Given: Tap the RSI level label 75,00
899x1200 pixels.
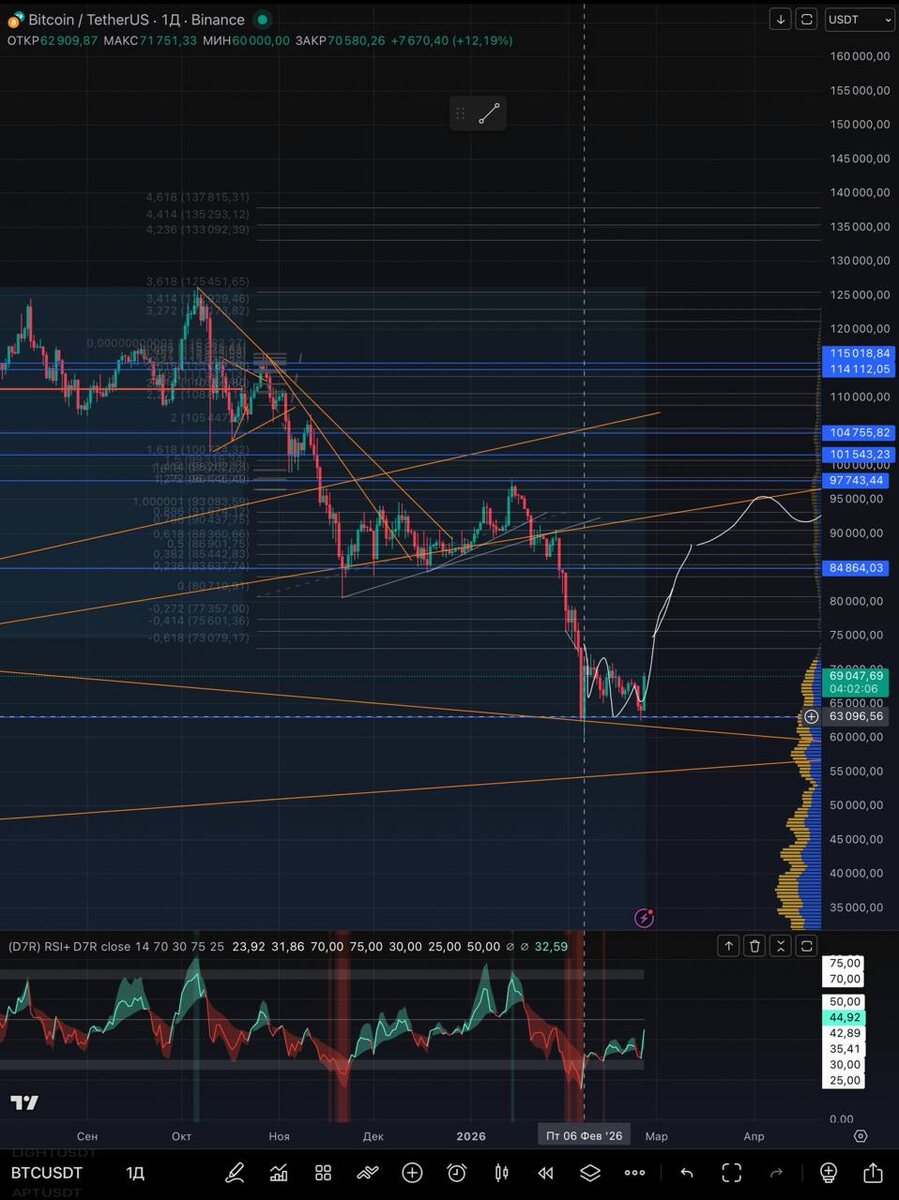Looking at the screenshot, I should click(846, 964).
